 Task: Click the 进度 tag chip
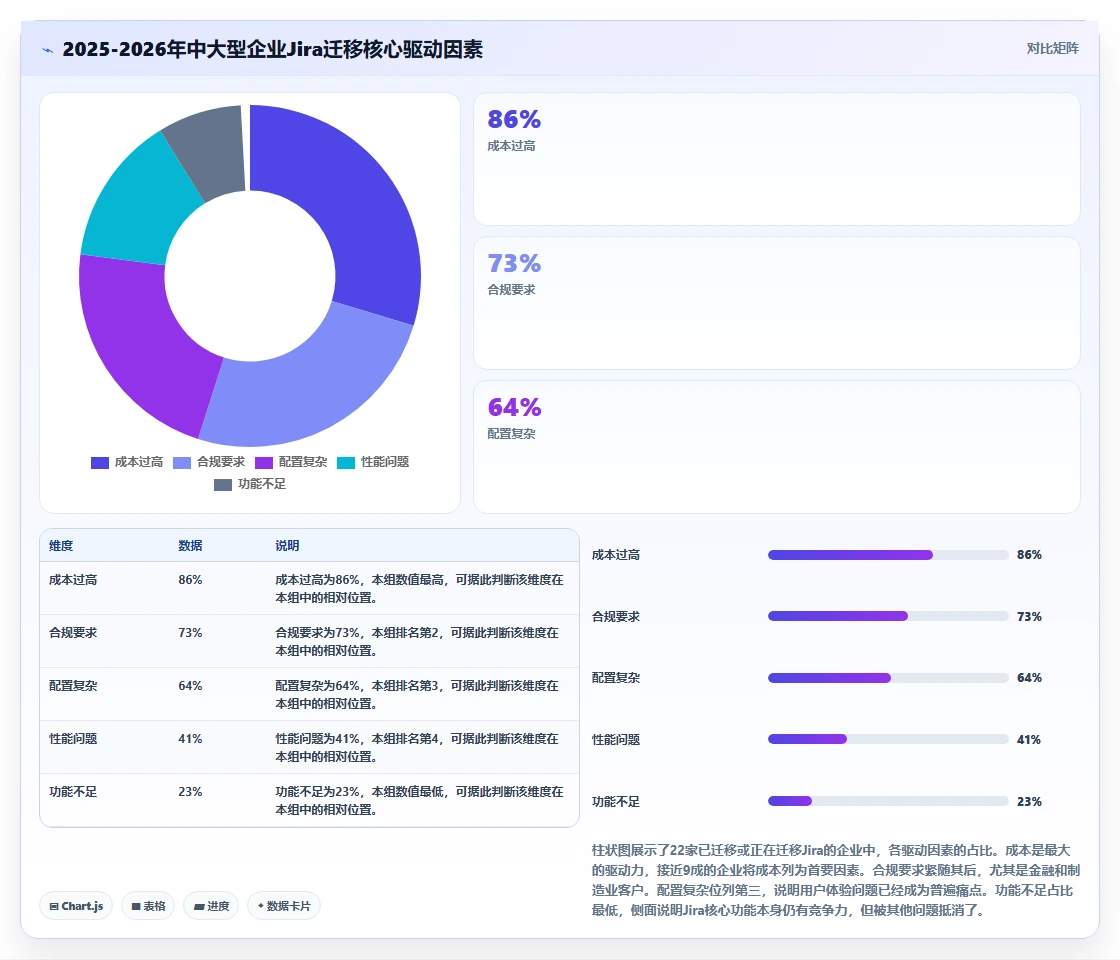coord(211,906)
